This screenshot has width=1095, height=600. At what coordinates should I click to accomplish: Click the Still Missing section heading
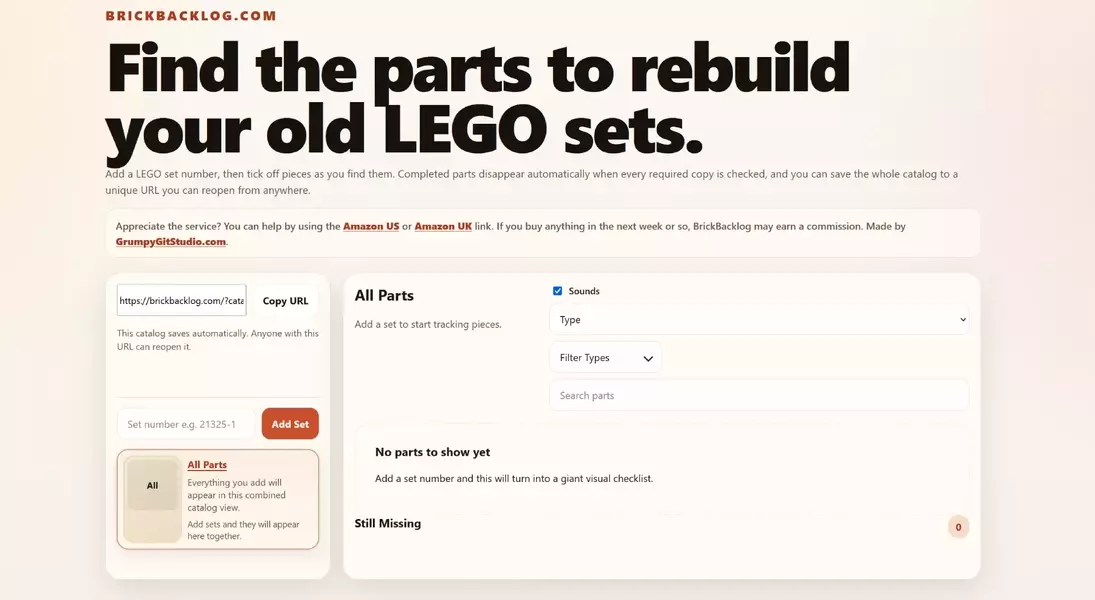tap(388, 523)
